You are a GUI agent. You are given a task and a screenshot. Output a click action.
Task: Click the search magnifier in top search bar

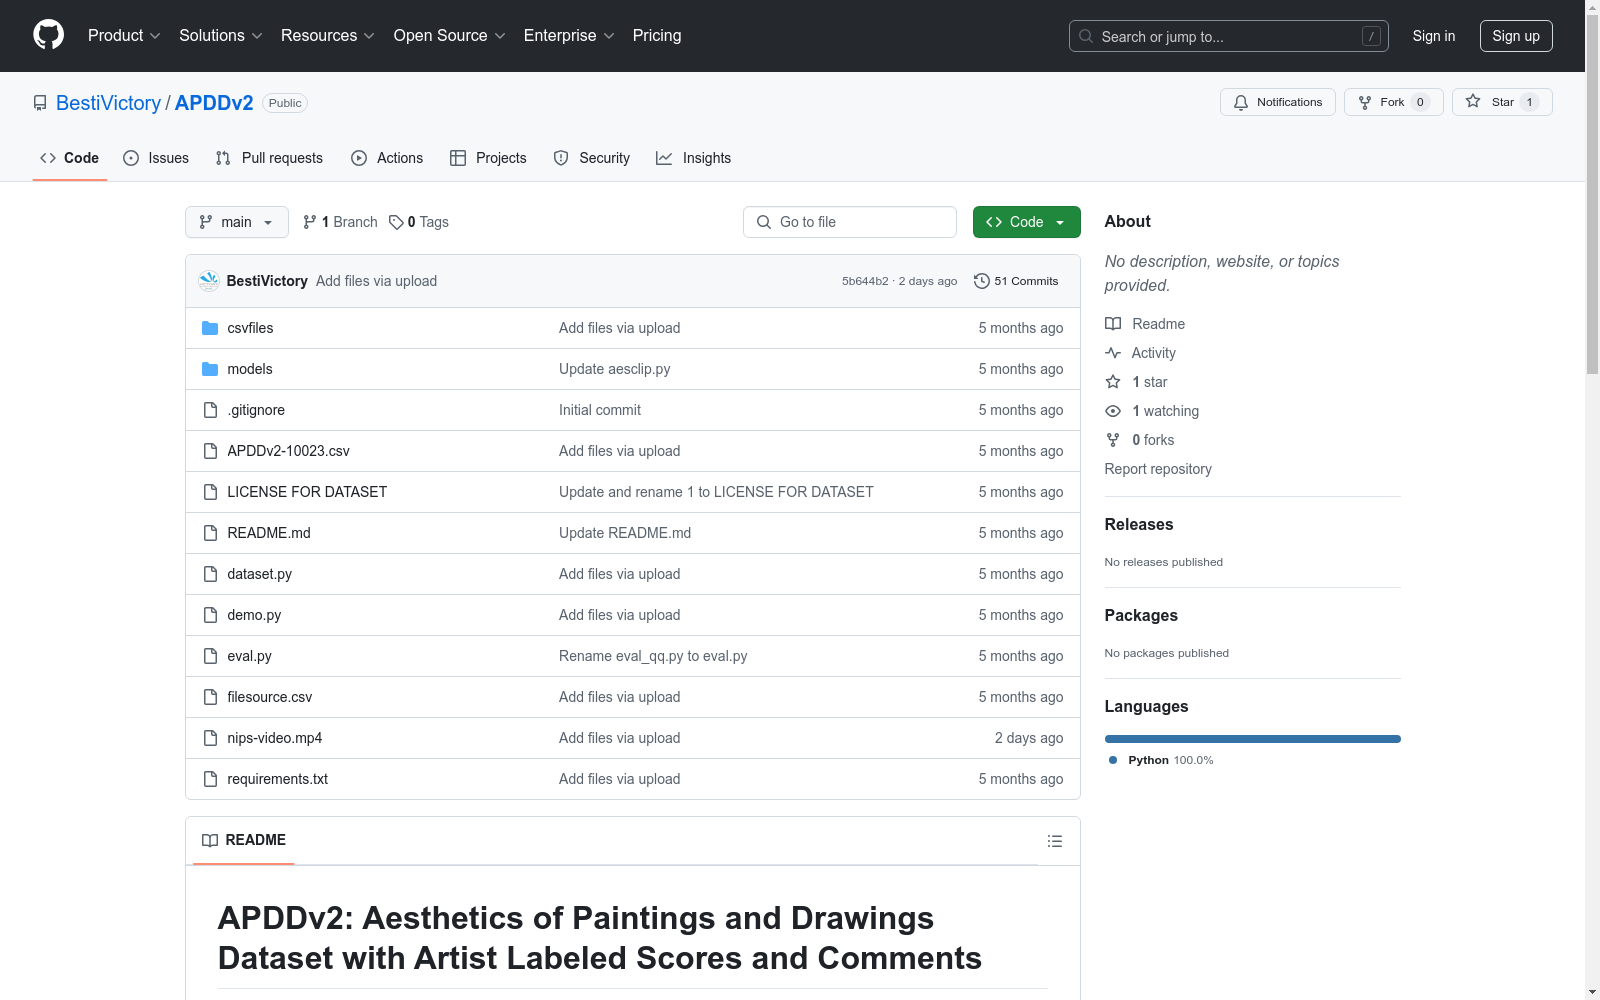point(1086,36)
